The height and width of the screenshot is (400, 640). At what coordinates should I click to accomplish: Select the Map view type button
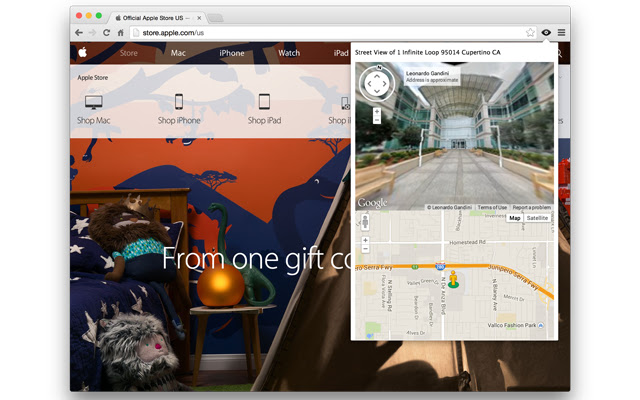tap(514, 217)
